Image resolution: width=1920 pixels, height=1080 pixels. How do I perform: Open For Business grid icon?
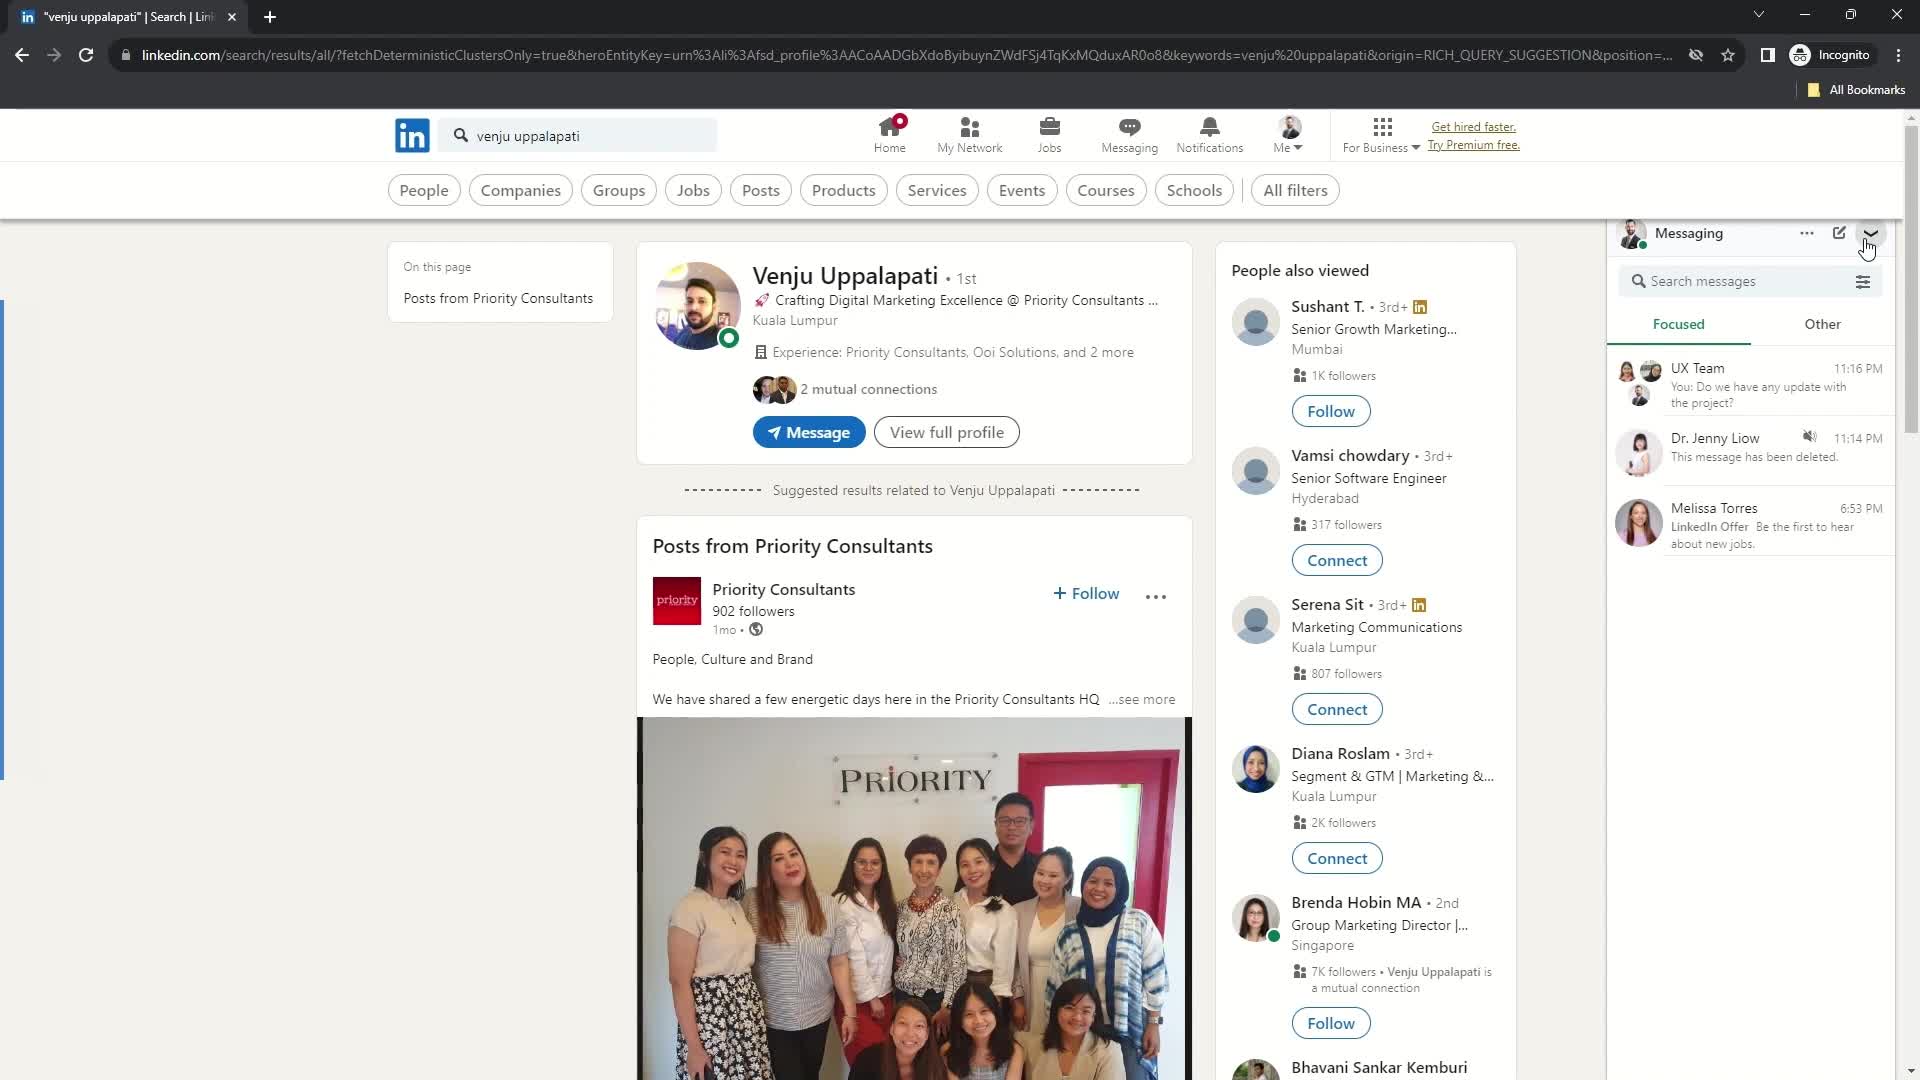coord(1382,127)
